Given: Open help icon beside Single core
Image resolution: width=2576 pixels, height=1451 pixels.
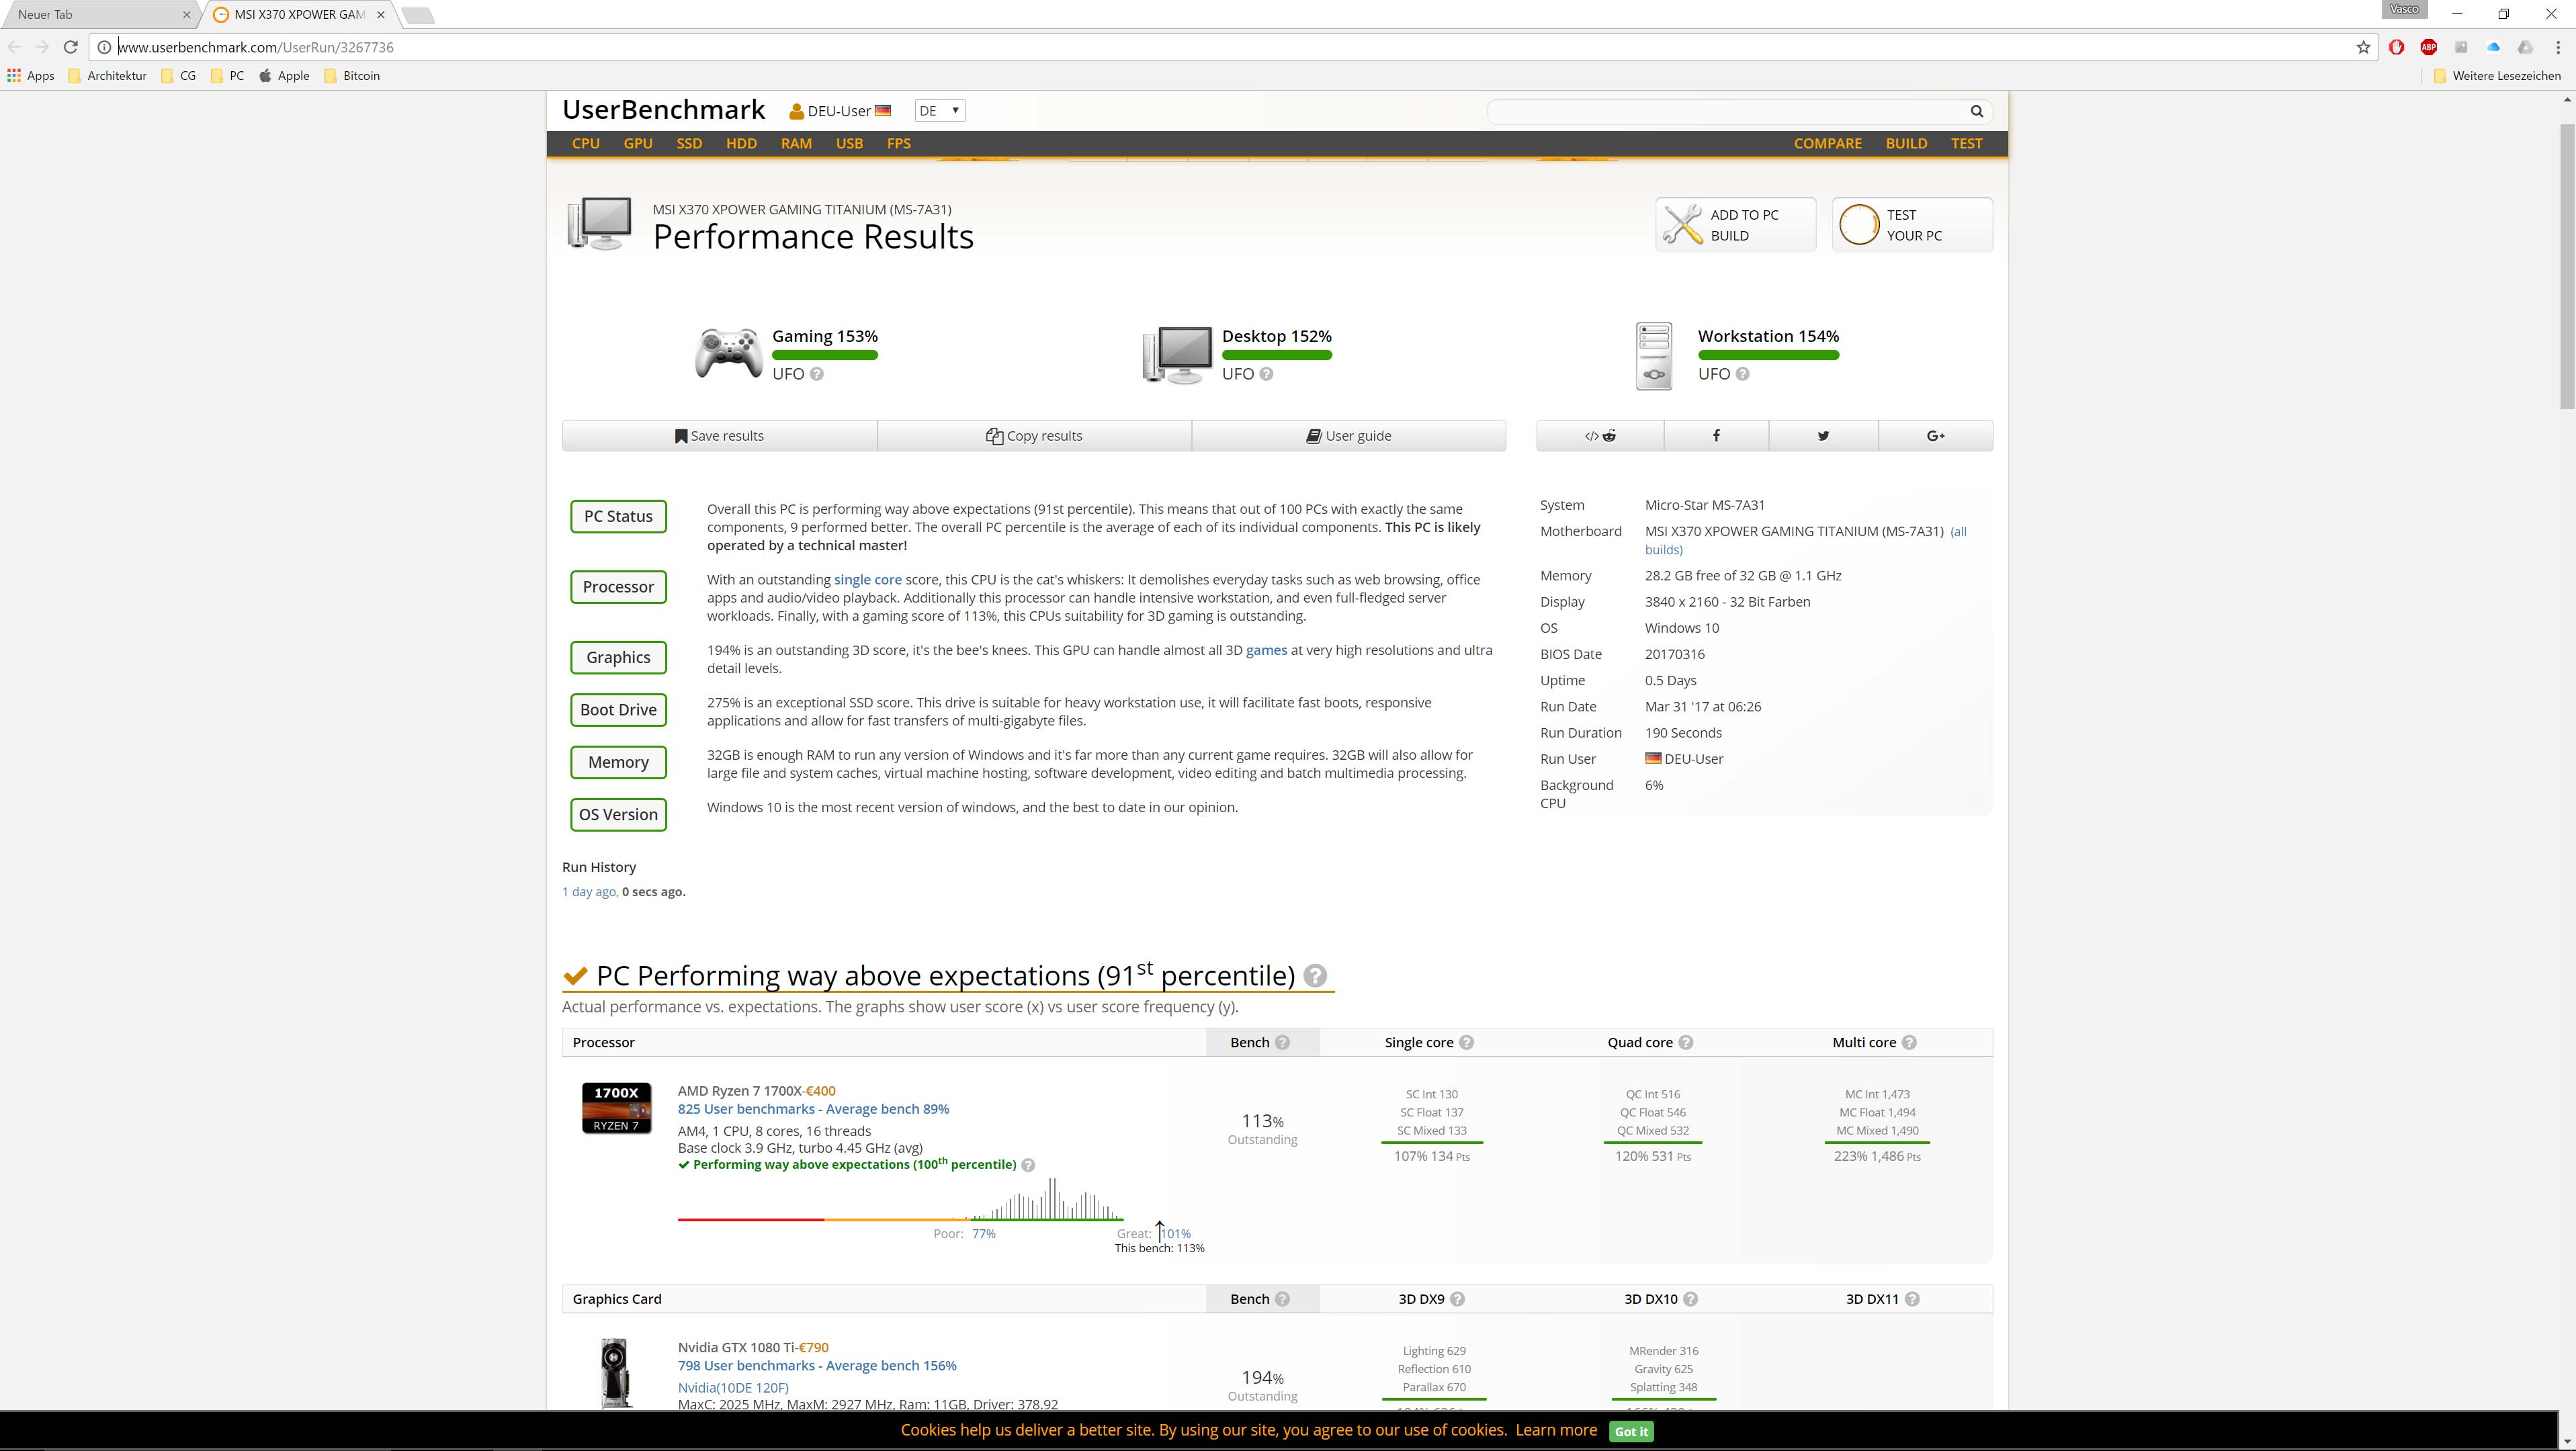Looking at the screenshot, I should [x=1466, y=1042].
